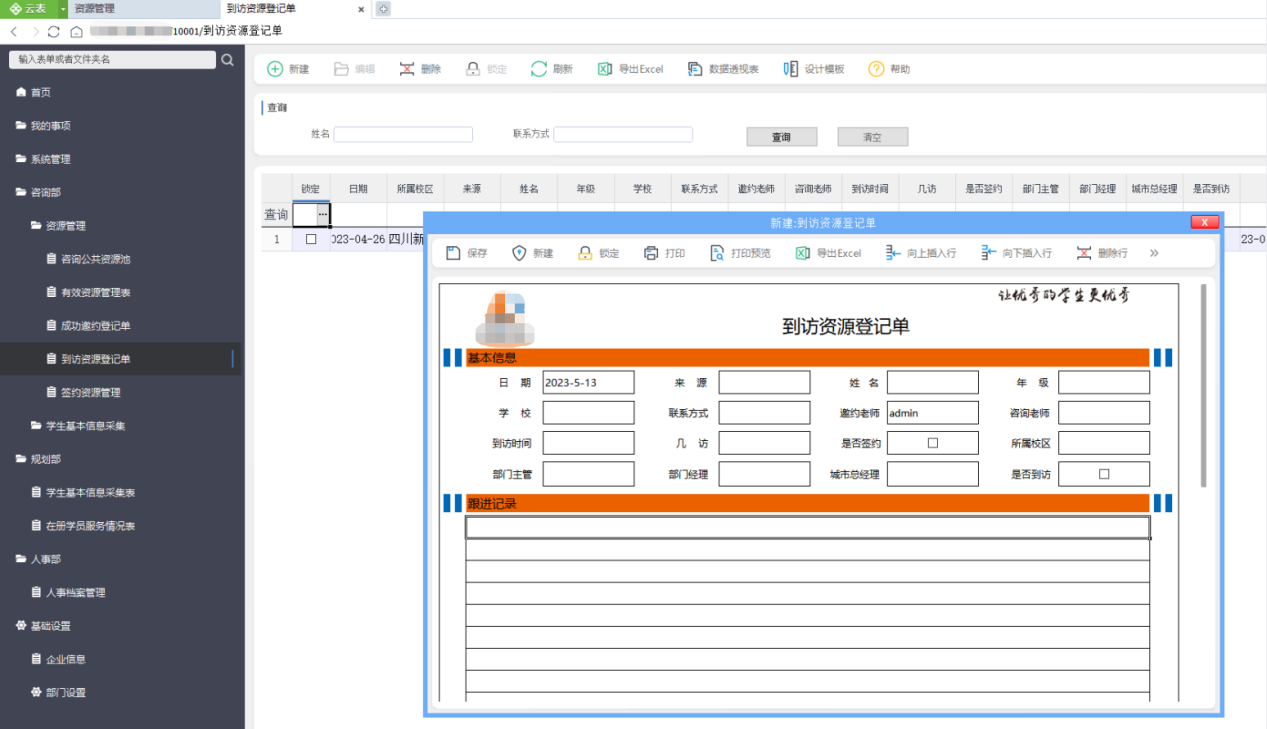This screenshot has width=1267, height=729.
Task: Click the browser back arrow
Action: pos(13,31)
